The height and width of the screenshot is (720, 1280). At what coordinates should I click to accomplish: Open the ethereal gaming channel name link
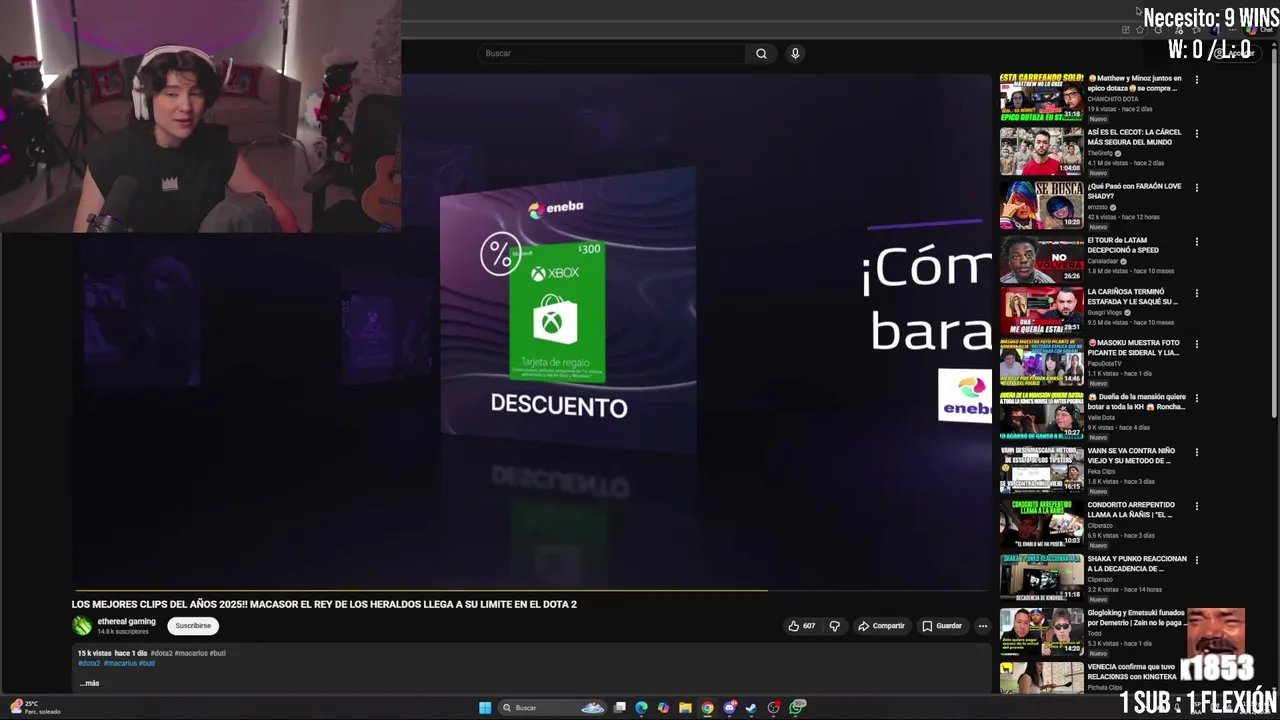126,622
